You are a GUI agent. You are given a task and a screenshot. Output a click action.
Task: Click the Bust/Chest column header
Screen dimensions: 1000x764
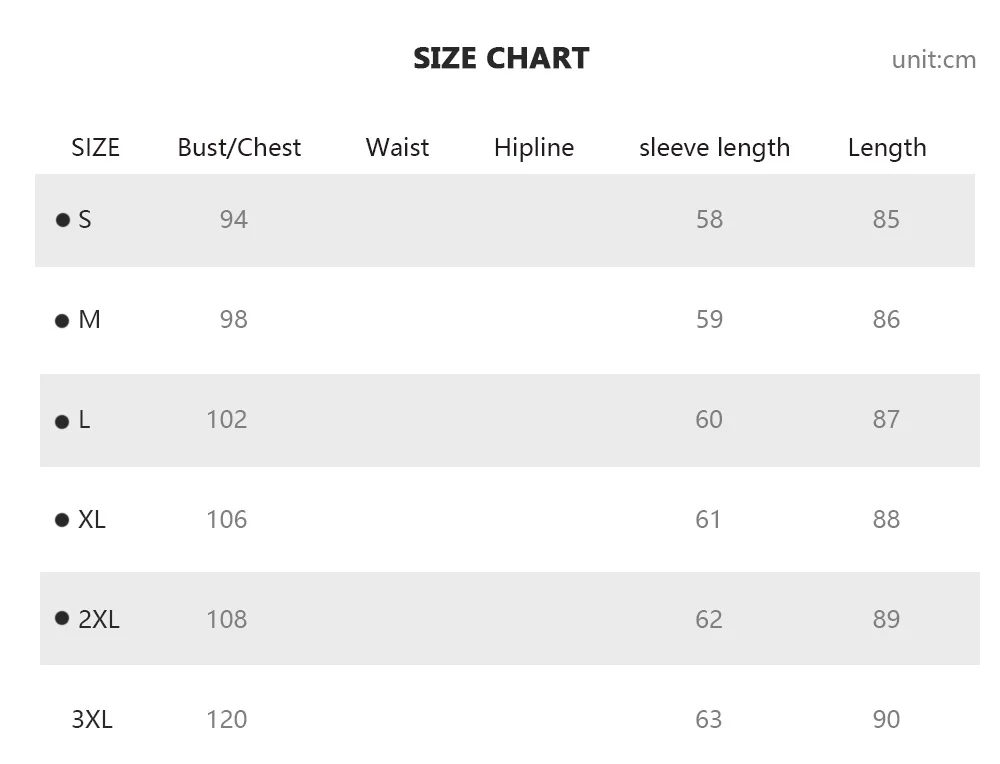click(239, 147)
